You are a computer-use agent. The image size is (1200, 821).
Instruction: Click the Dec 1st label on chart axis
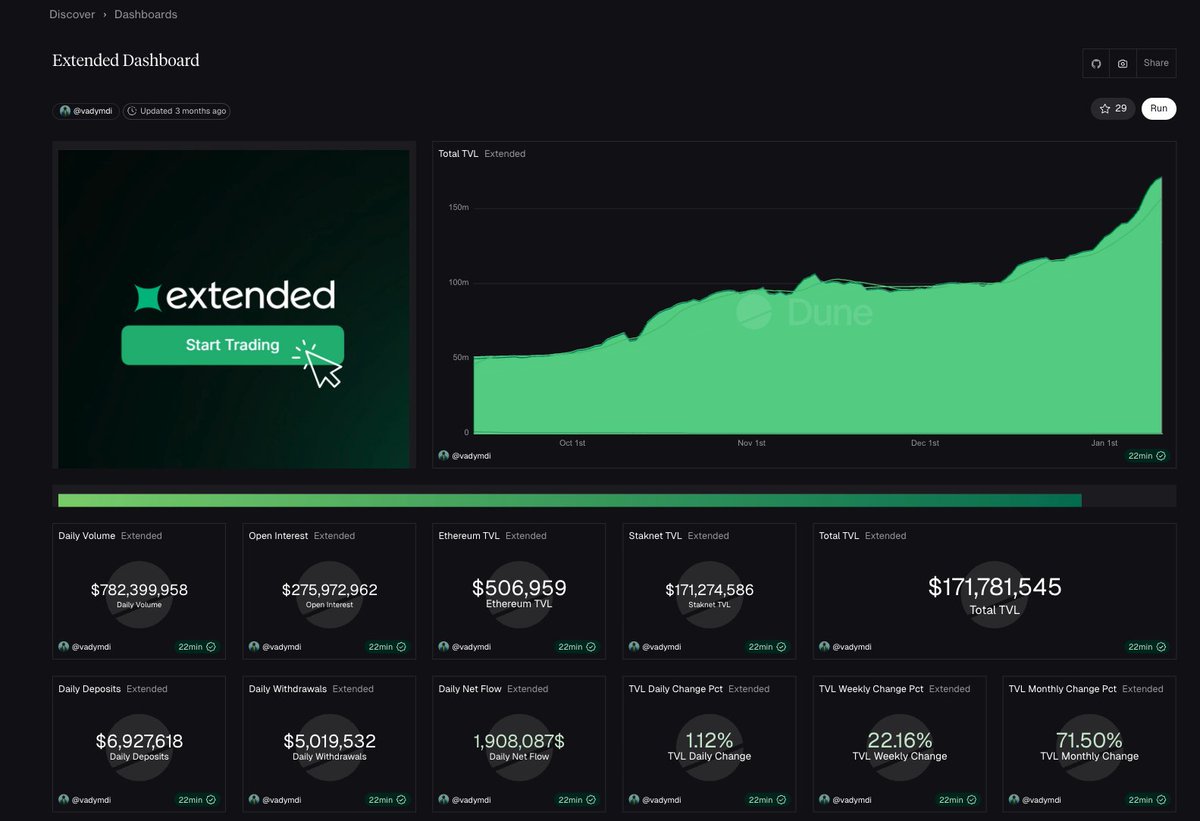click(x=925, y=443)
